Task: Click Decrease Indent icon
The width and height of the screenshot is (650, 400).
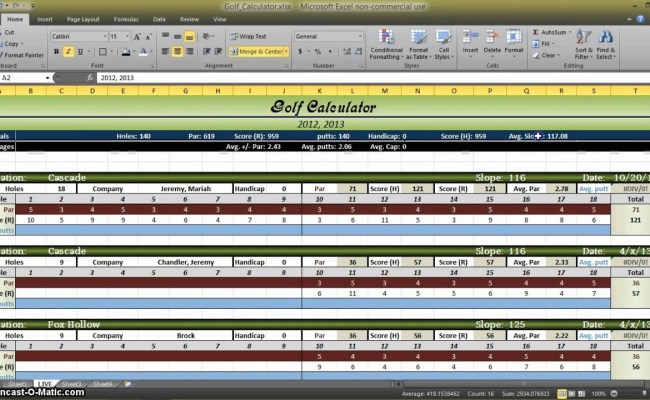Action: point(206,51)
